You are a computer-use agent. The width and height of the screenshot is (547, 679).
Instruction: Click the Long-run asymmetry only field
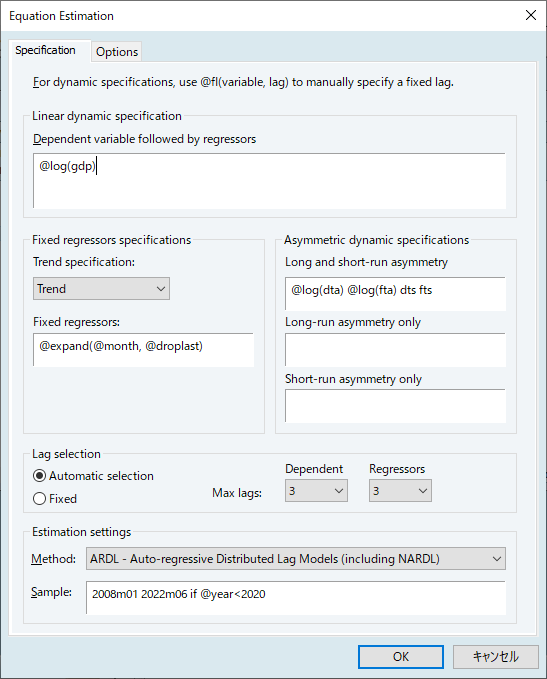(395, 350)
